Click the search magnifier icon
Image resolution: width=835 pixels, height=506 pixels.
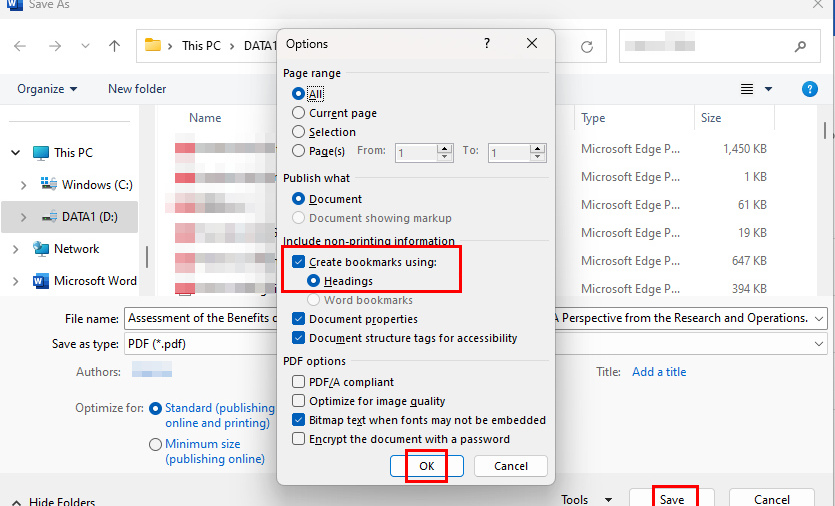[800, 46]
